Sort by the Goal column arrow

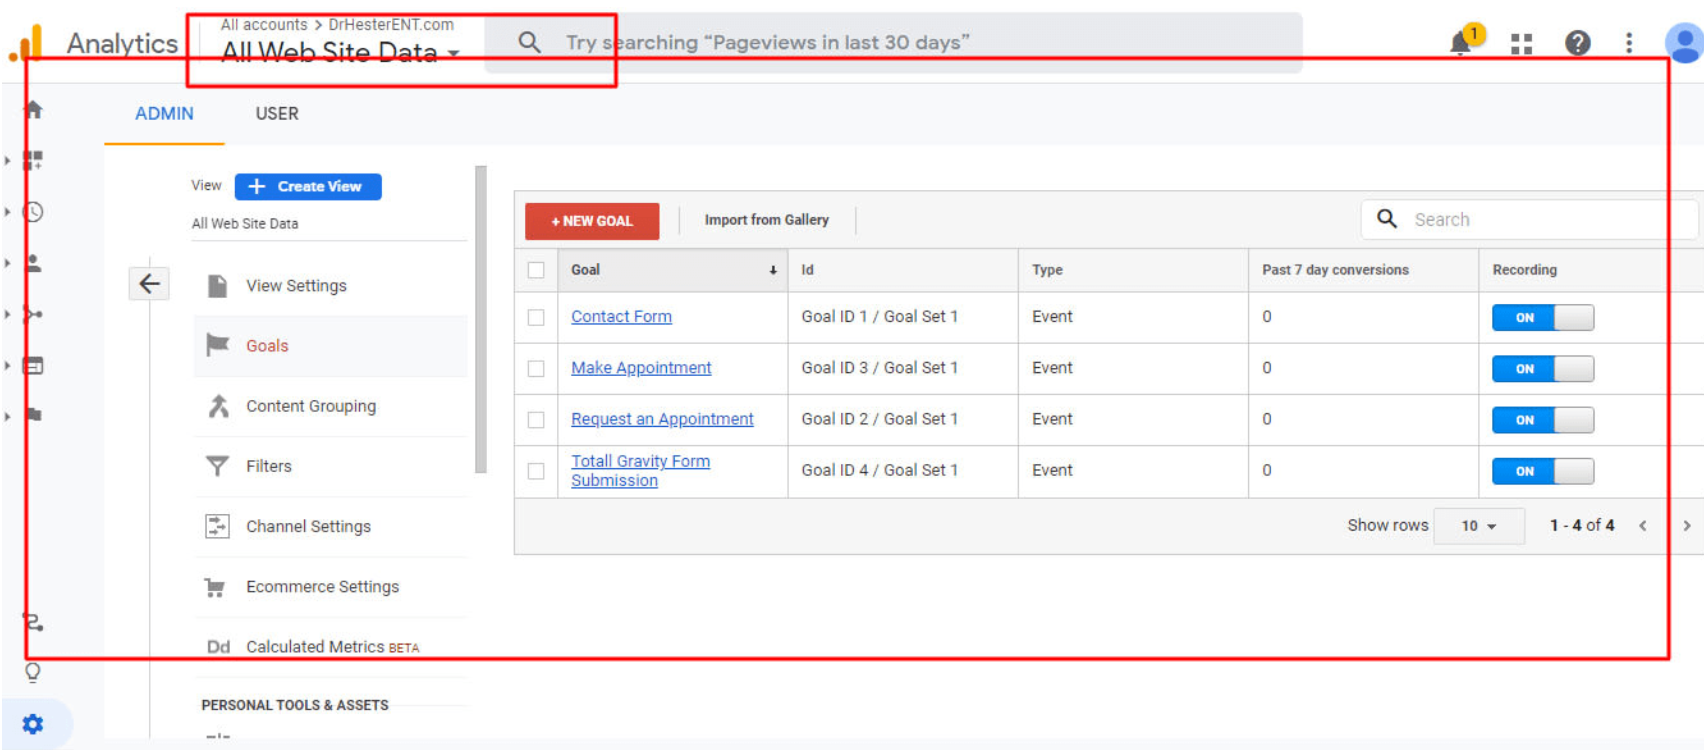772,270
